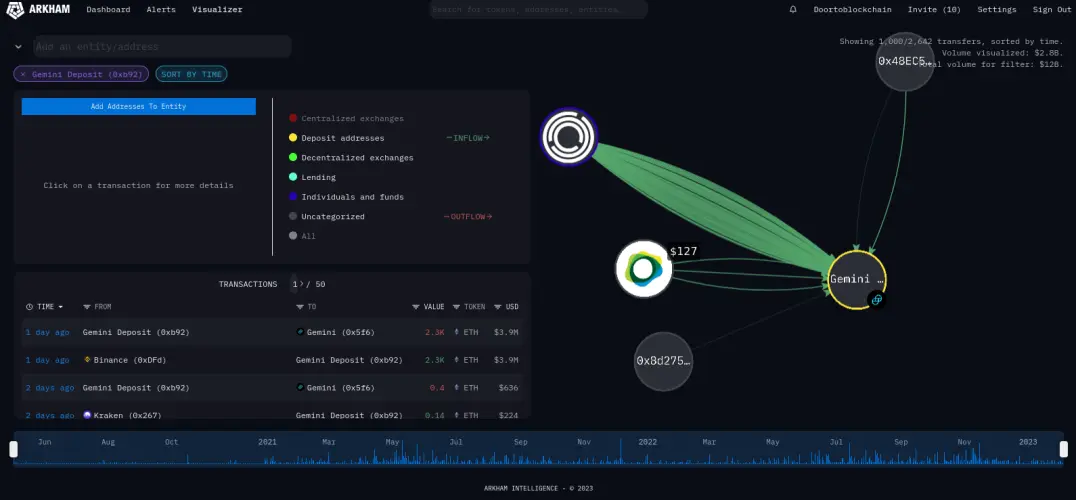Toggle INFLOW direction filter
Image resolution: width=1076 pixels, height=500 pixels.
(468, 138)
